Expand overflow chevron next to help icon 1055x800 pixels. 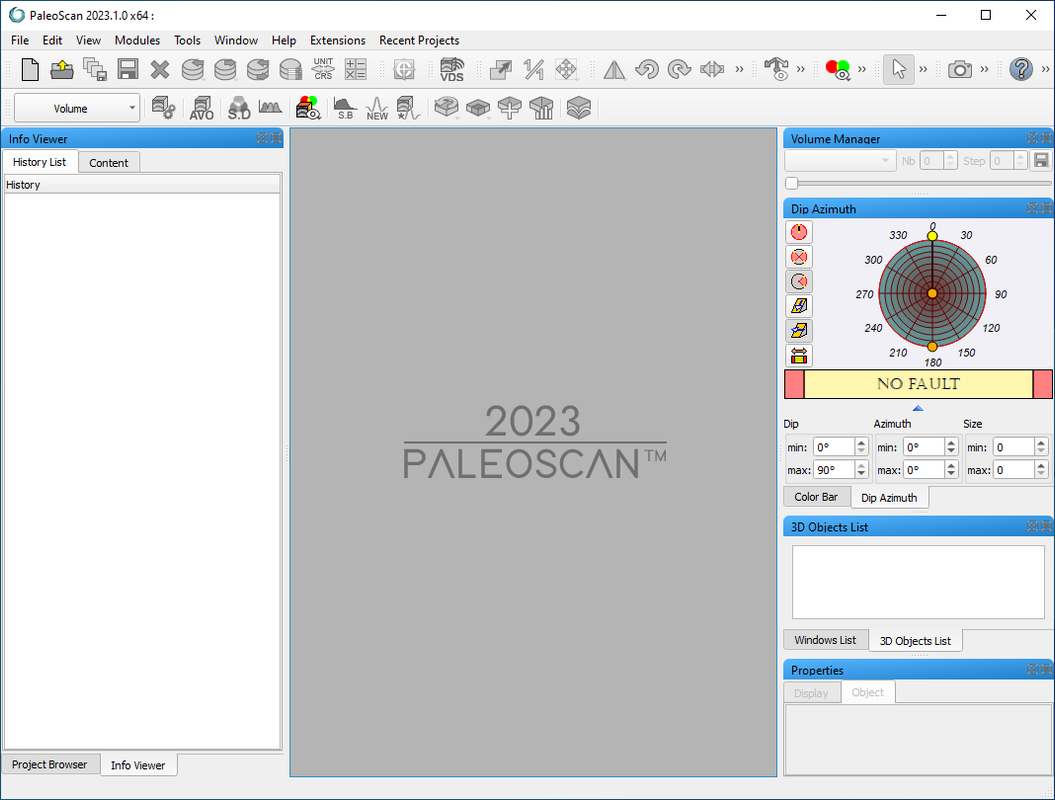point(1046,69)
